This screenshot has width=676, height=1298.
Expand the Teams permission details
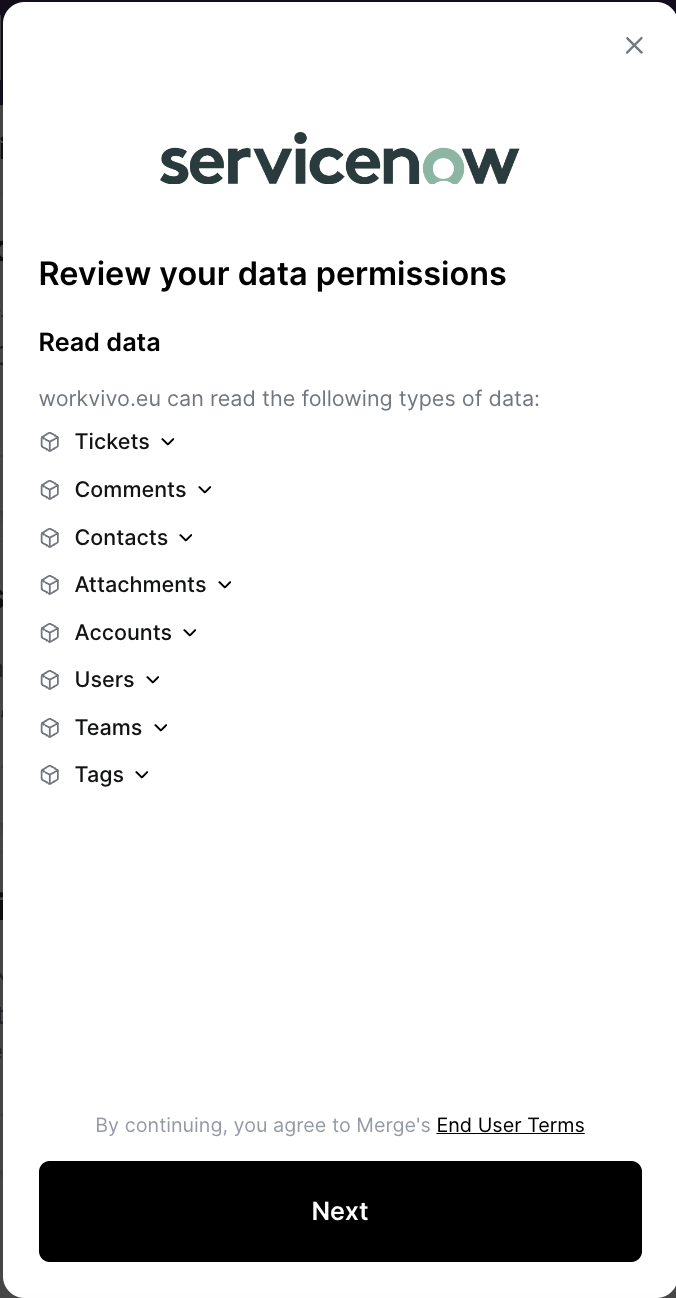pos(161,727)
